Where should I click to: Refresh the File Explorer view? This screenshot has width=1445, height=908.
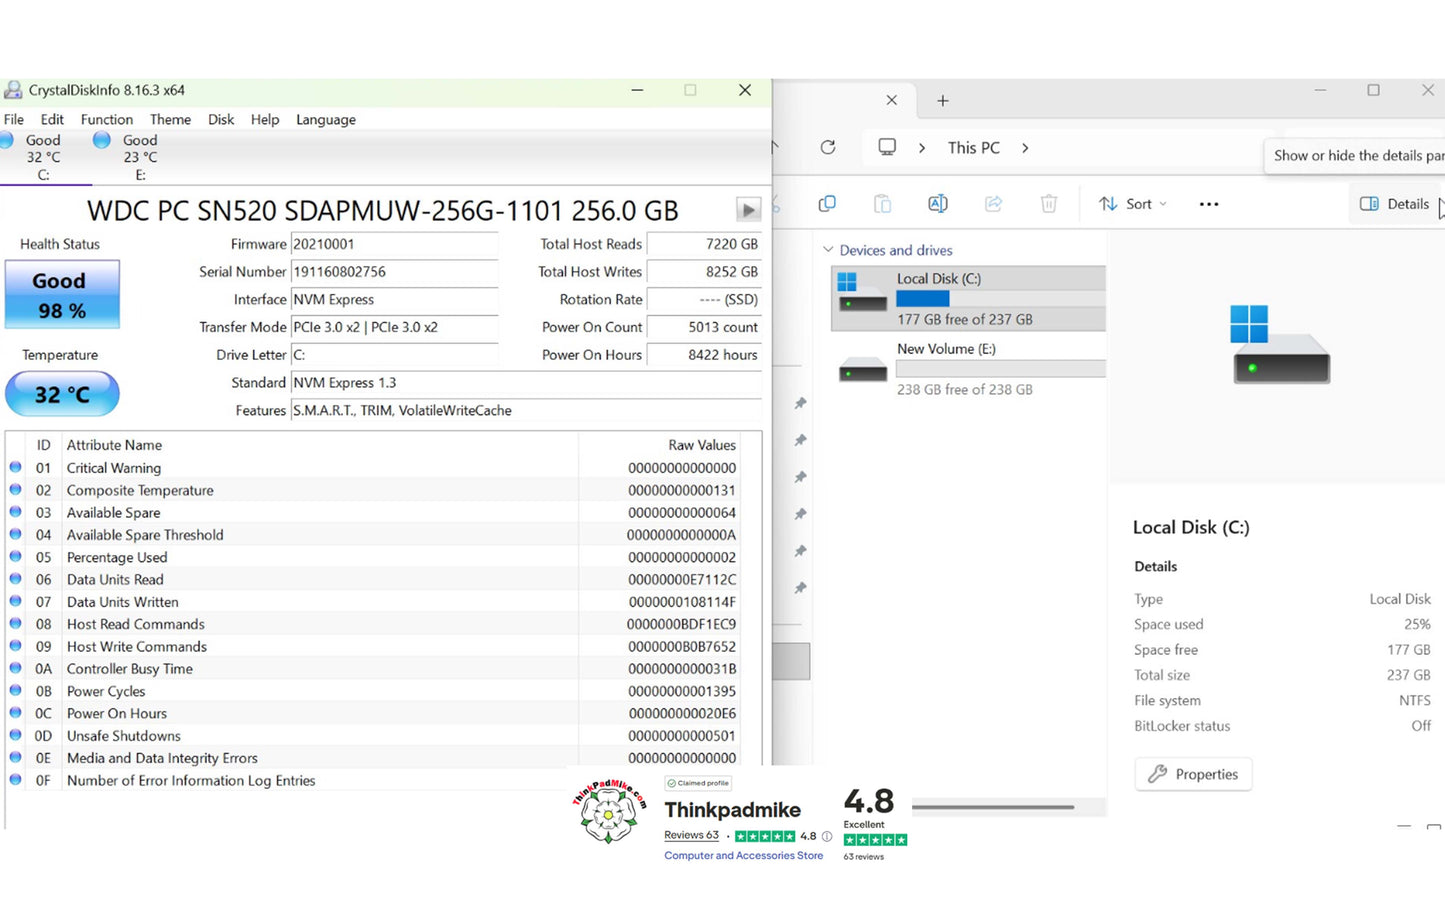click(x=828, y=147)
